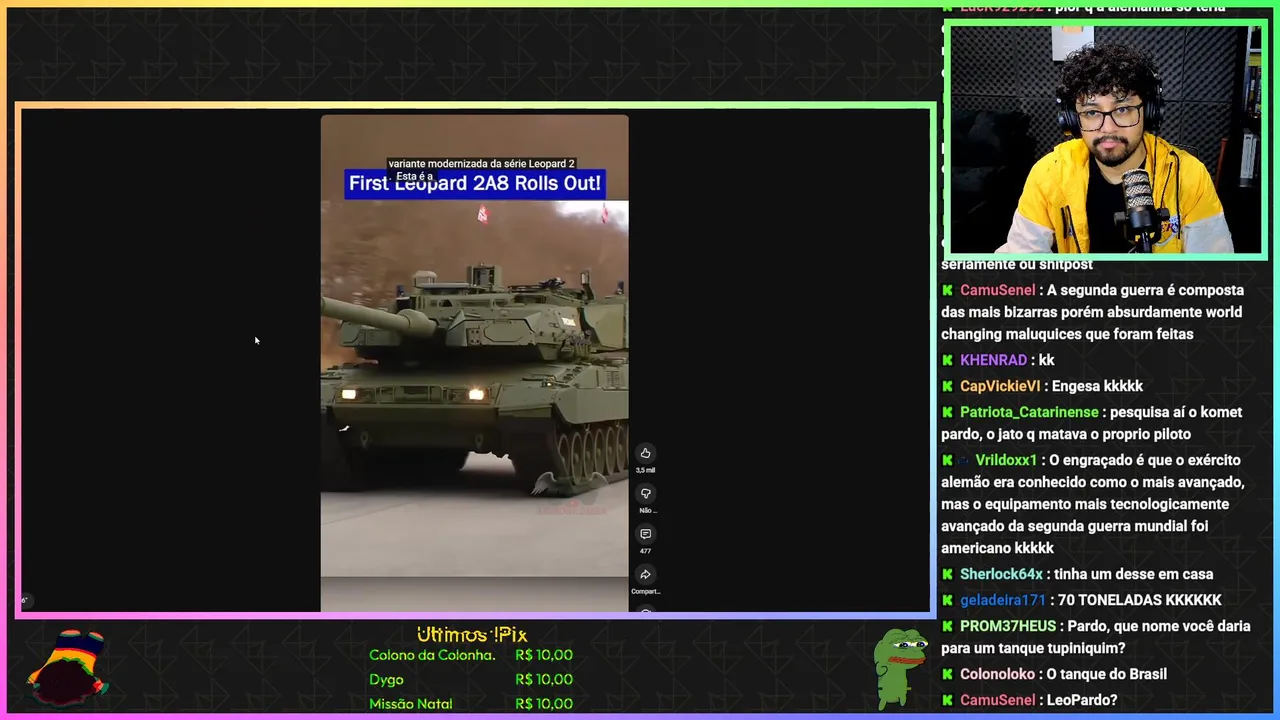Open chat user Vrildoxx1's profile
This screenshot has height=720, width=1280.
[1005, 460]
